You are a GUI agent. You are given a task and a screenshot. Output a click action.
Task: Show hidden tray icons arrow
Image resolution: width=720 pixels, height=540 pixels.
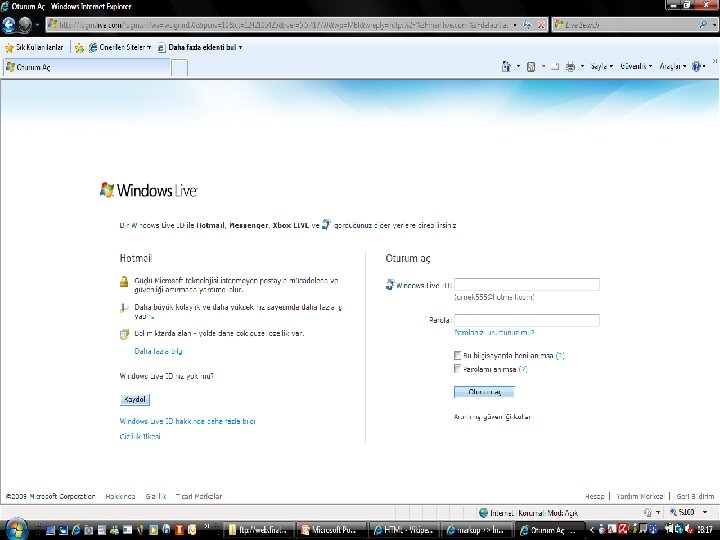[591, 530]
